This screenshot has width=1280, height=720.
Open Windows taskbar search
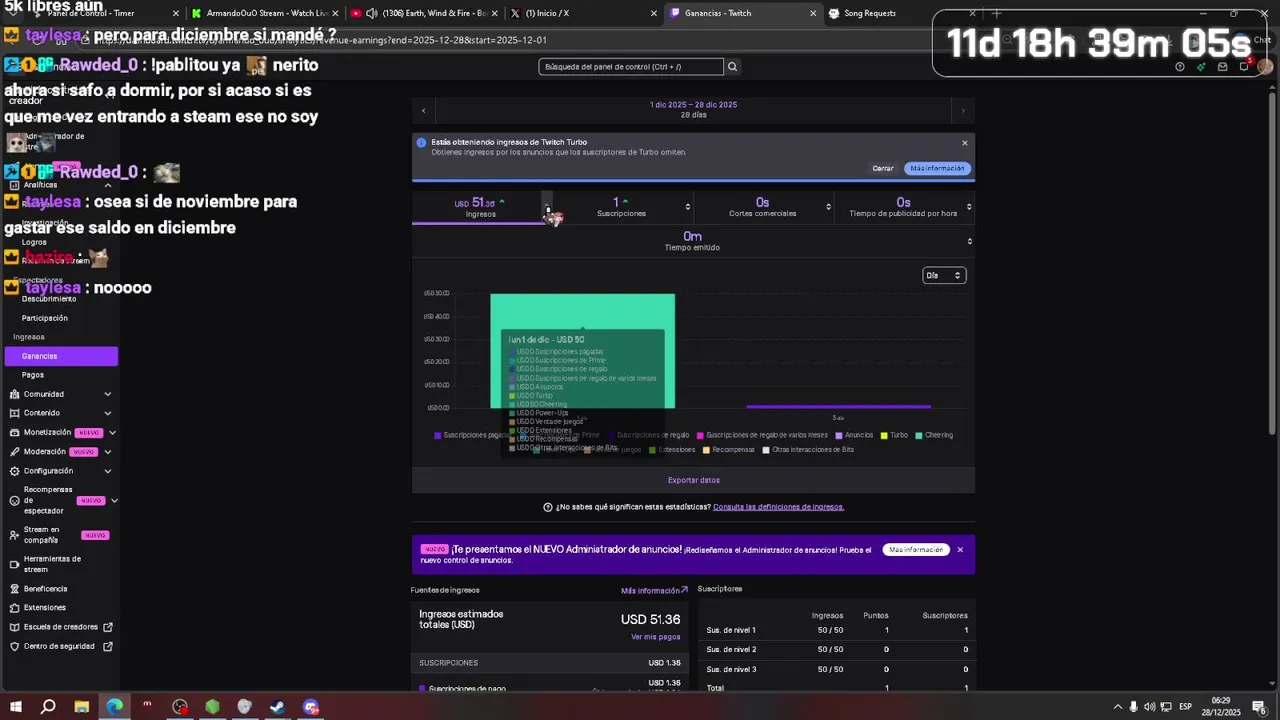tap(48, 707)
